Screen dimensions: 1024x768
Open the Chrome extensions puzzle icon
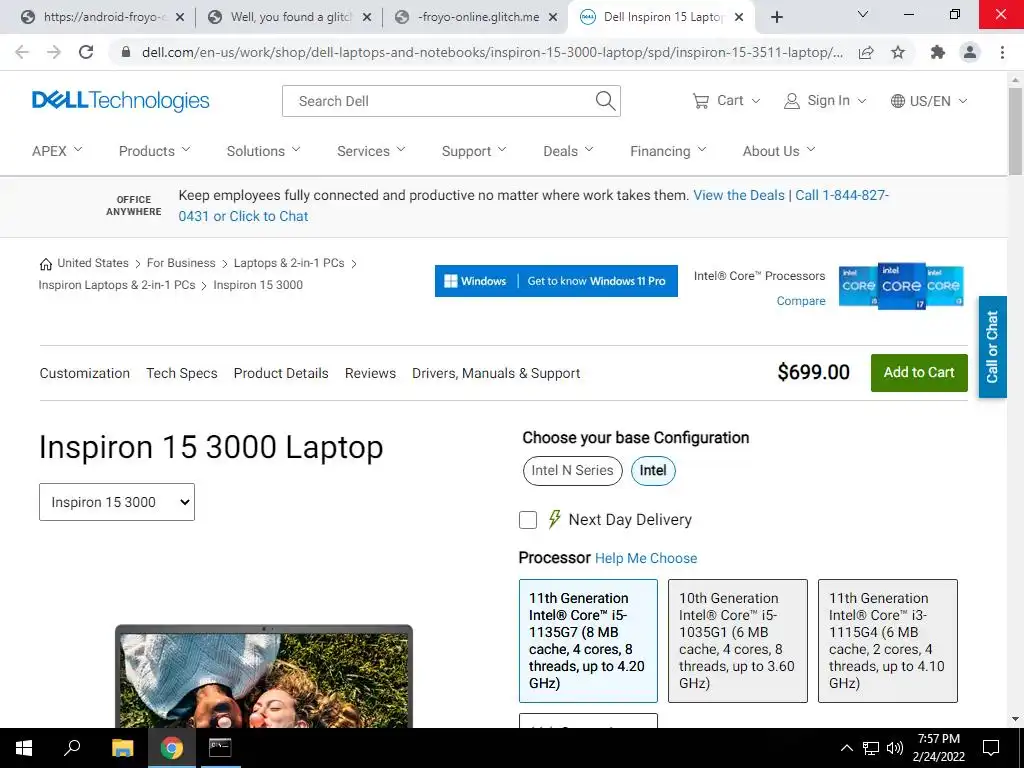coord(938,52)
